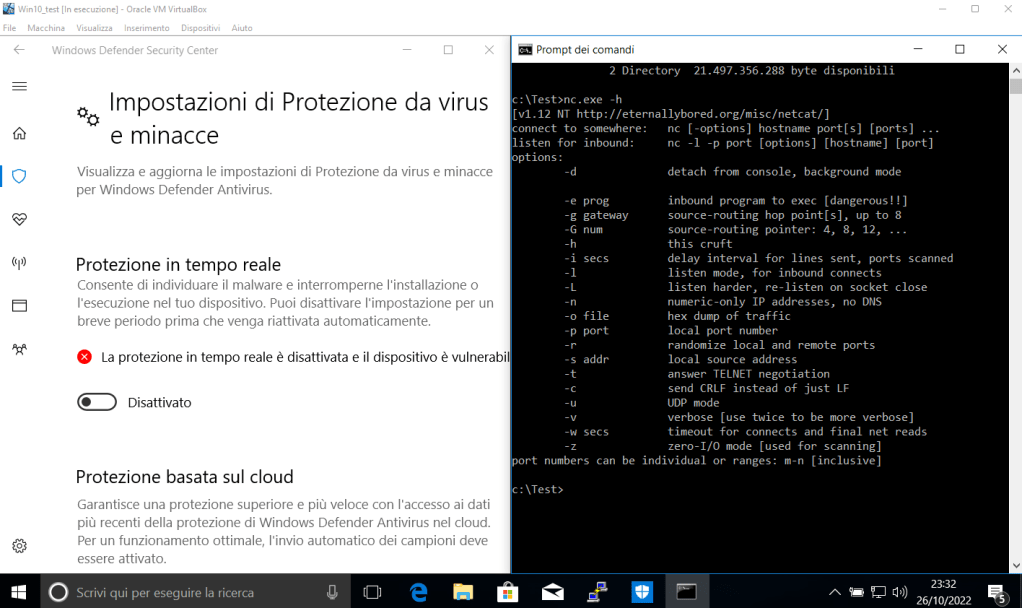The width and height of the screenshot is (1022, 608).
Task: Open the Dispositivi menu in VirtualBox
Action: pyautogui.click(x=200, y=28)
